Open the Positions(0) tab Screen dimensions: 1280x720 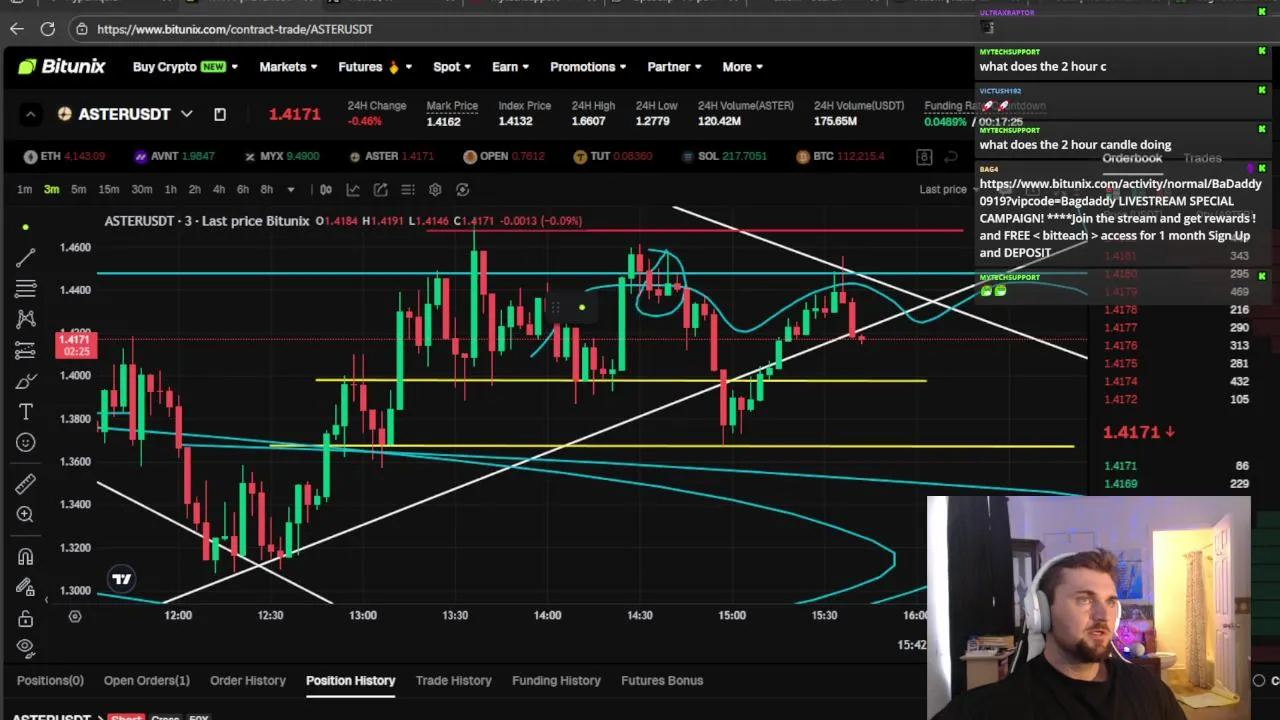pyautogui.click(x=50, y=680)
